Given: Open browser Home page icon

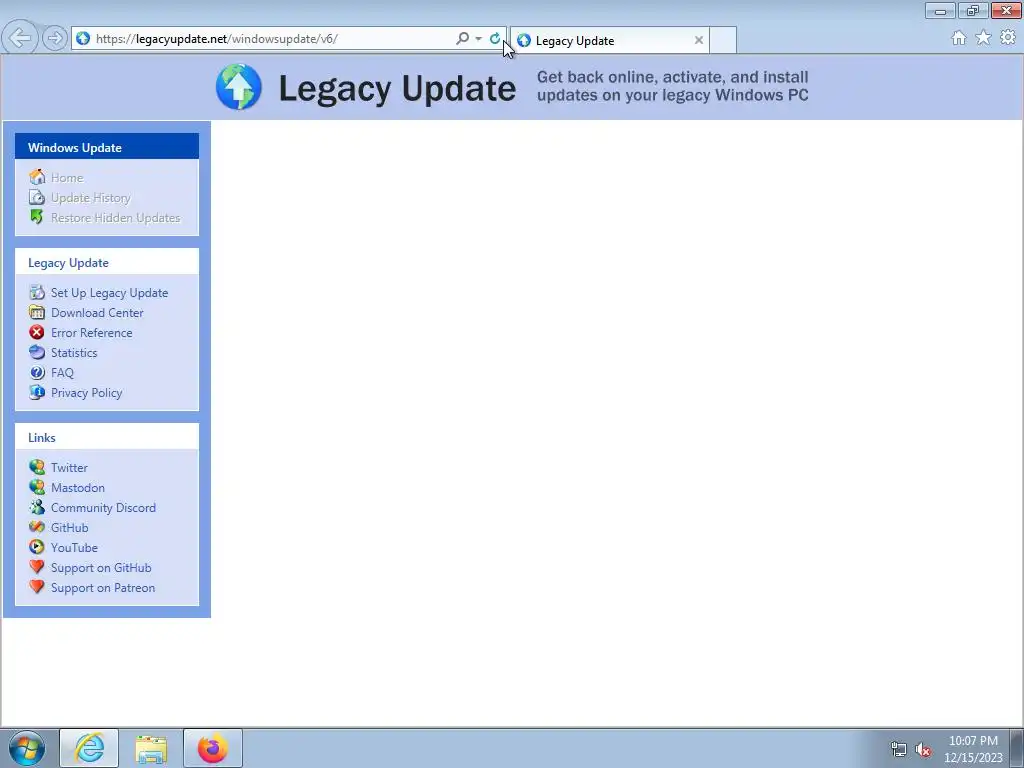Looking at the screenshot, I should click(x=959, y=38).
